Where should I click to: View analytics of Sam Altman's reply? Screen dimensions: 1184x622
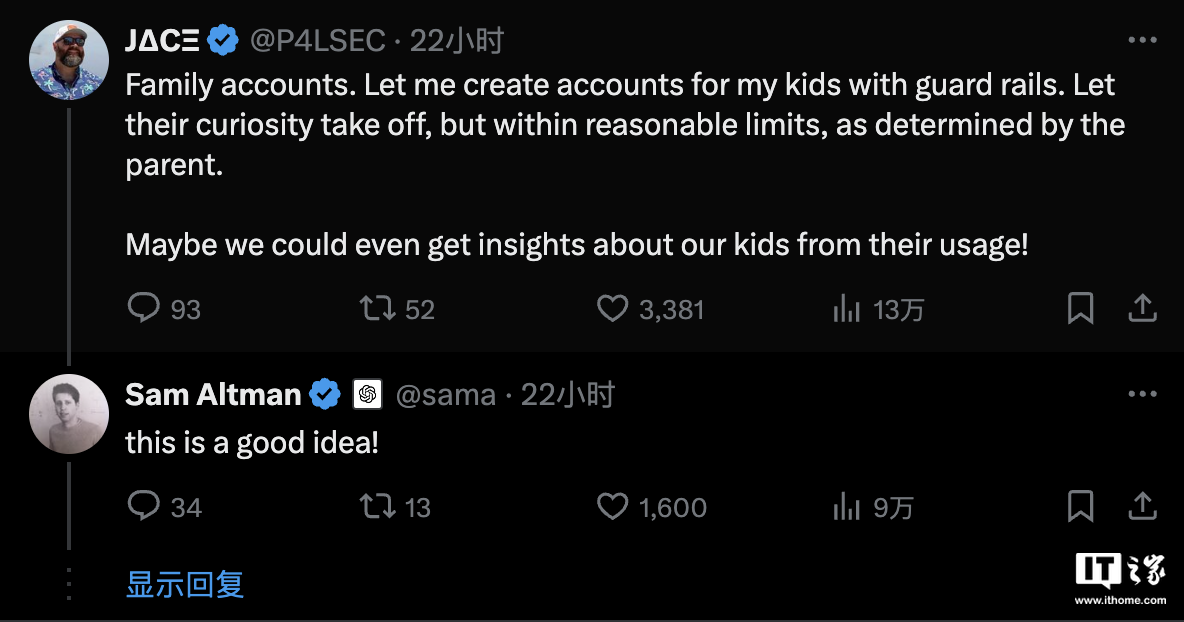pyautogui.click(x=846, y=507)
